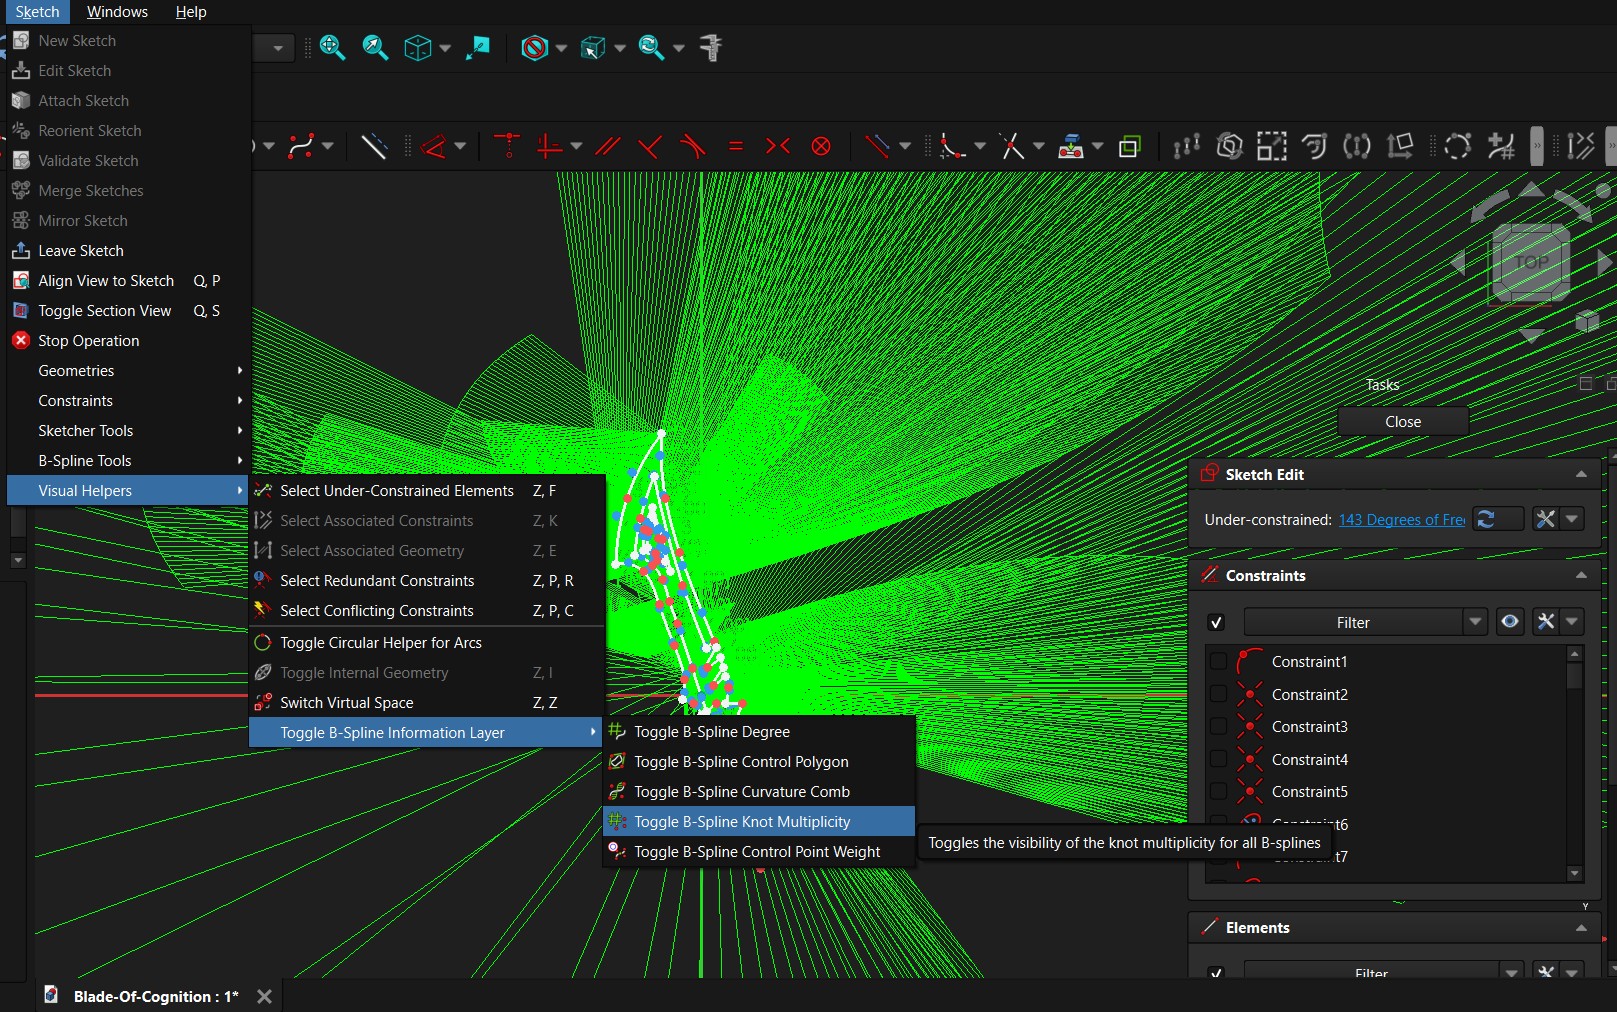This screenshot has width=1617, height=1012.
Task: Toggle constraint visibility eye button
Action: click(x=1510, y=622)
